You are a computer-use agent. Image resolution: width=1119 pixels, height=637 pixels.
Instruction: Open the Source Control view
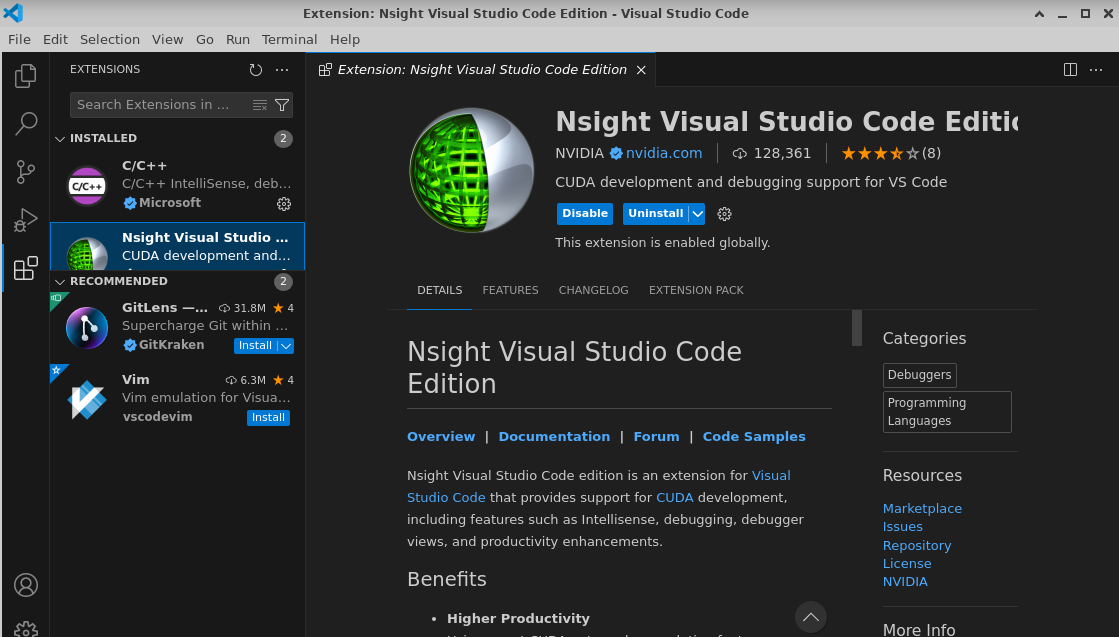pyautogui.click(x=26, y=172)
